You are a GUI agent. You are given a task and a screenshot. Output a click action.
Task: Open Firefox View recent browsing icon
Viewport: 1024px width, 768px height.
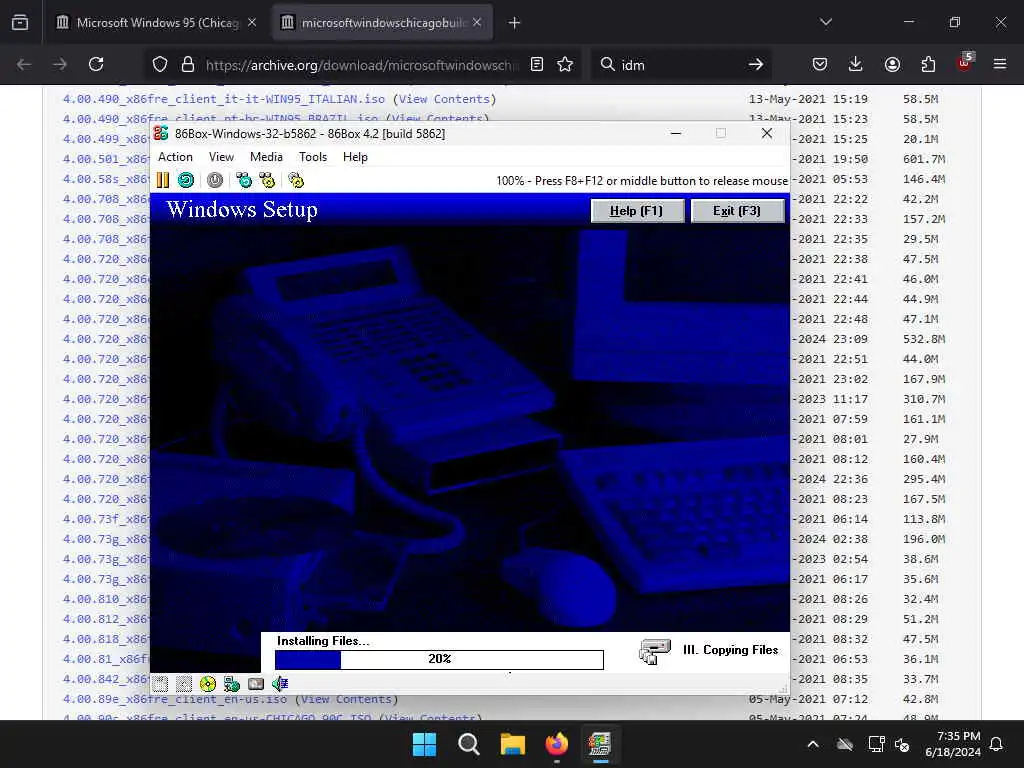click(x=20, y=23)
